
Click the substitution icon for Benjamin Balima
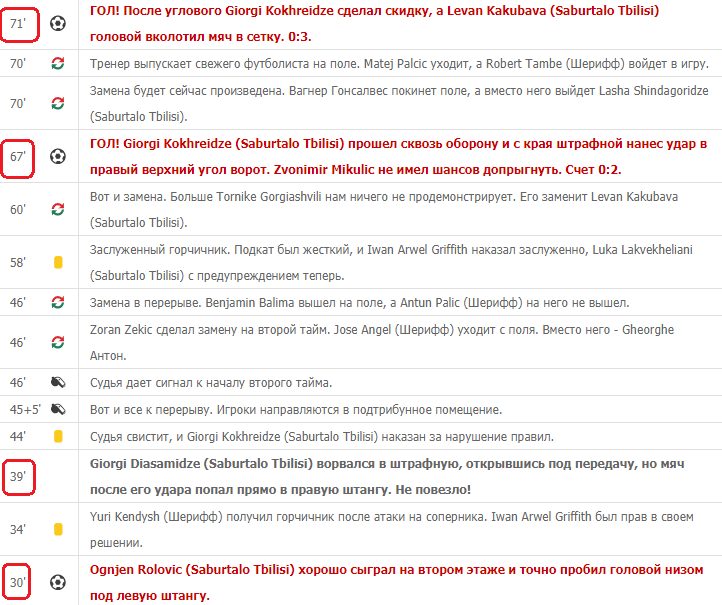(x=57, y=302)
